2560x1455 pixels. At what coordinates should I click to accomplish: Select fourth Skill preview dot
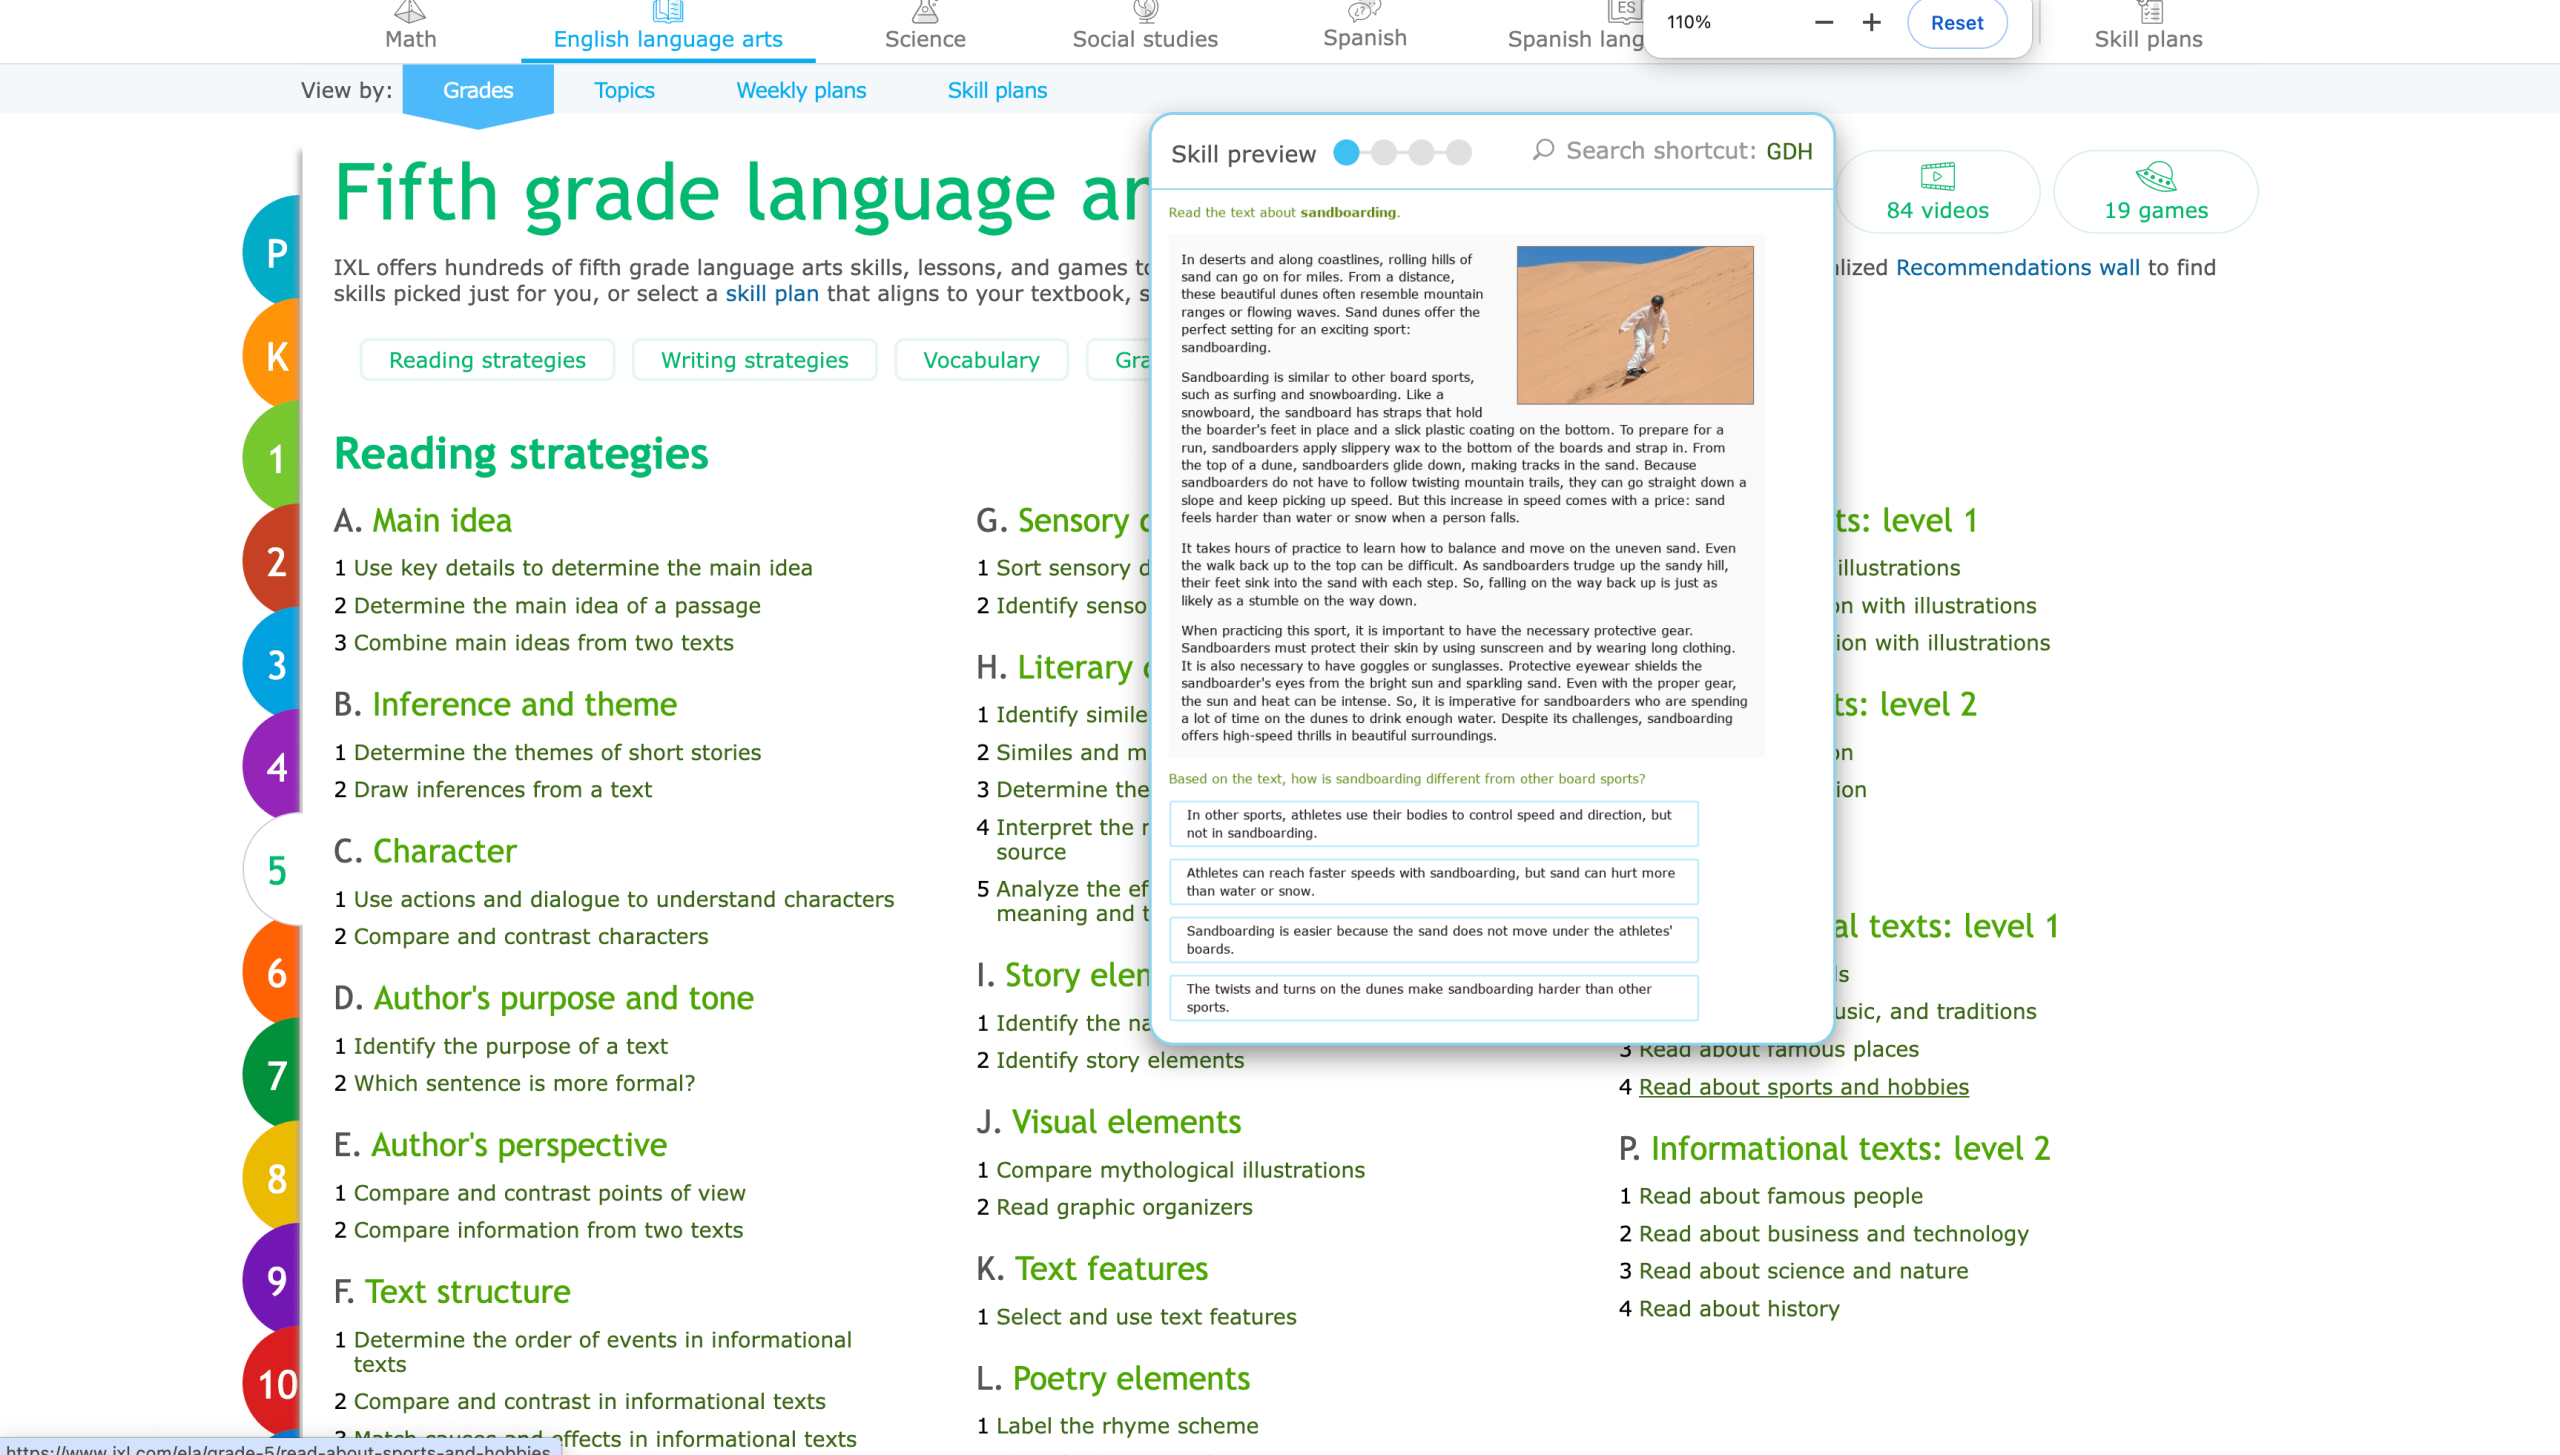tap(1459, 152)
